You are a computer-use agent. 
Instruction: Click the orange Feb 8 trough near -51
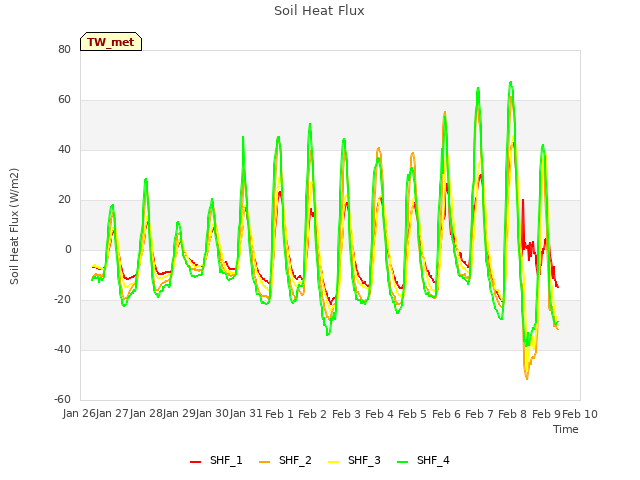click(527, 378)
